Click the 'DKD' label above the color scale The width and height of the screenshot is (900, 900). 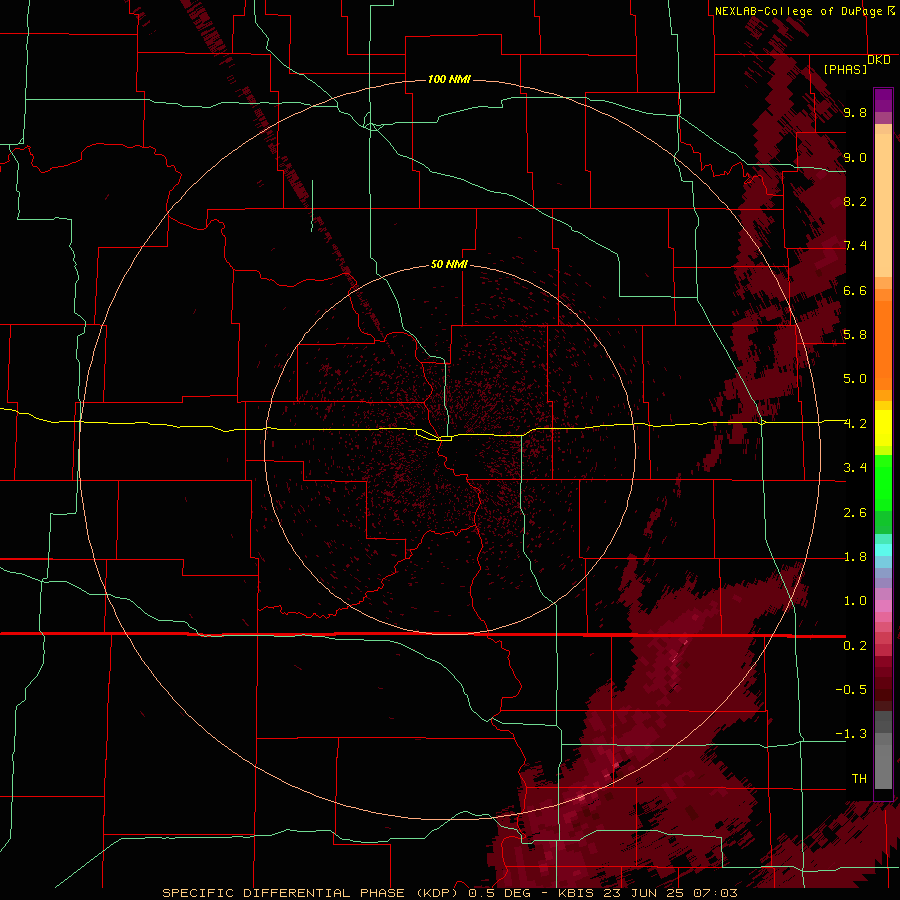point(879,59)
